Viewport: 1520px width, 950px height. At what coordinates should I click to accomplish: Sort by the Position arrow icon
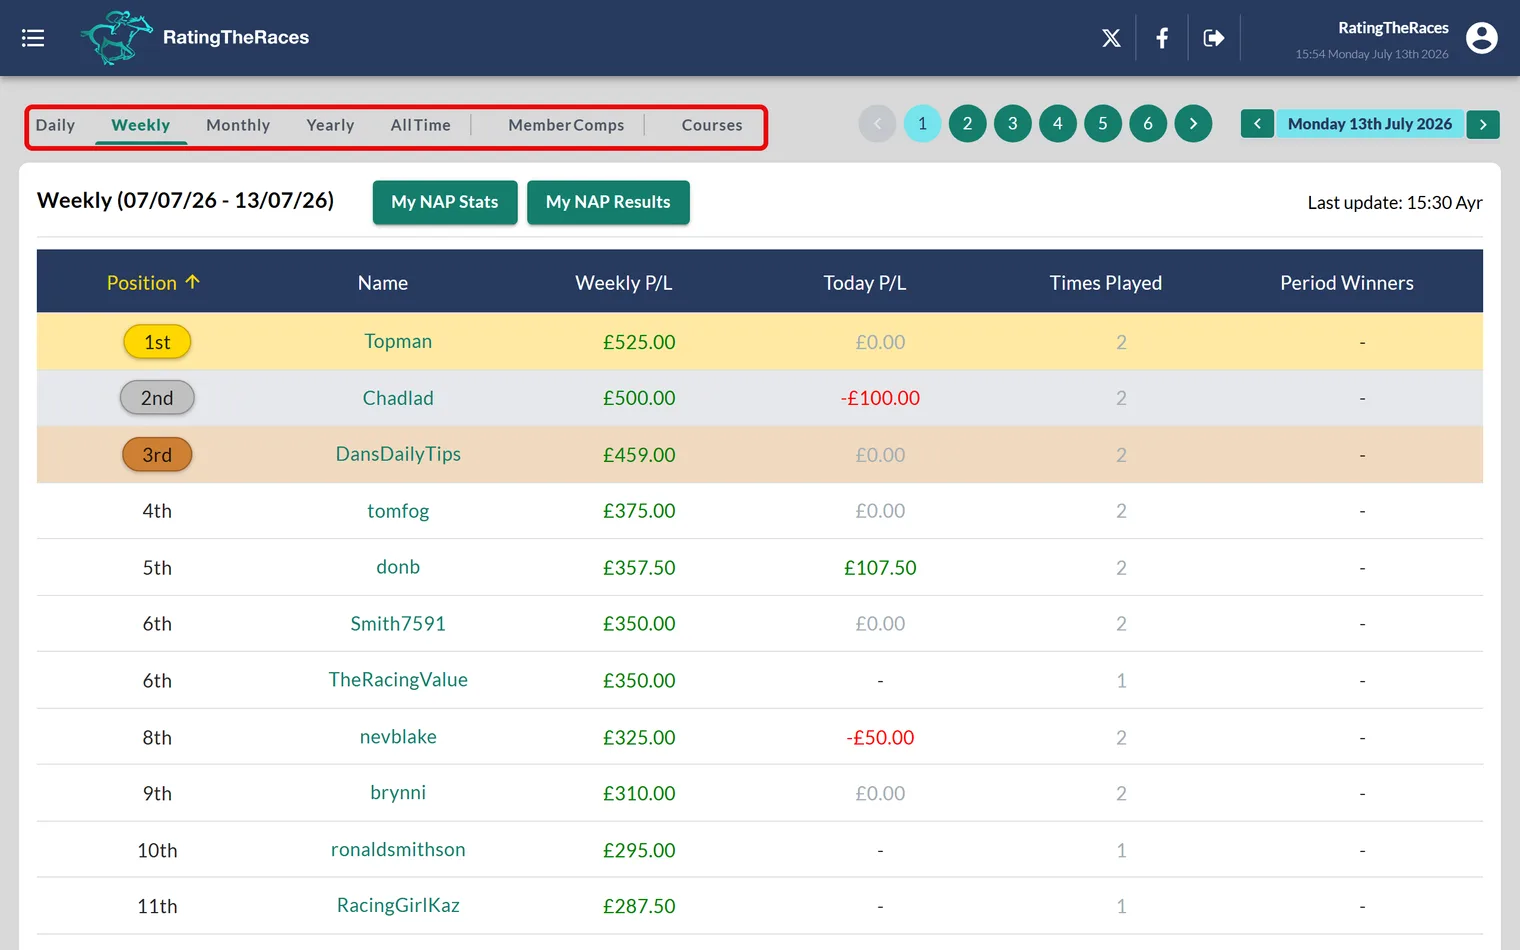pyautogui.click(x=193, y=282)
